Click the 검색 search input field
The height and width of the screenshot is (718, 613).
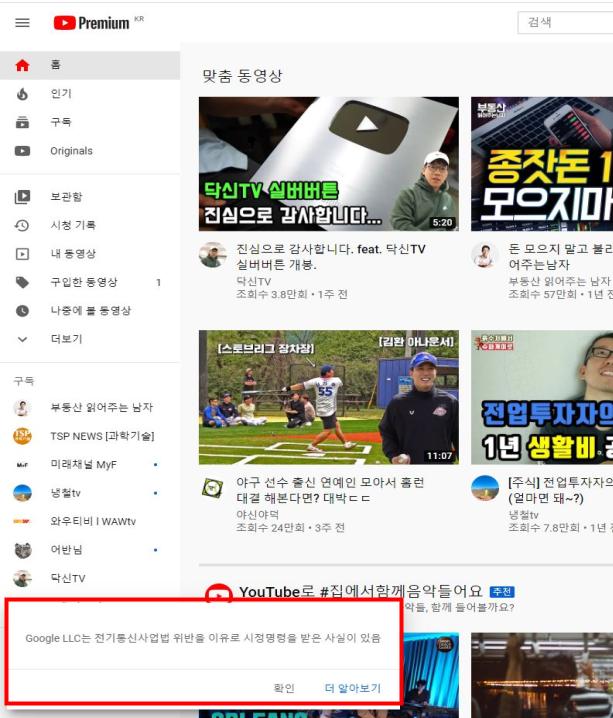565,22
